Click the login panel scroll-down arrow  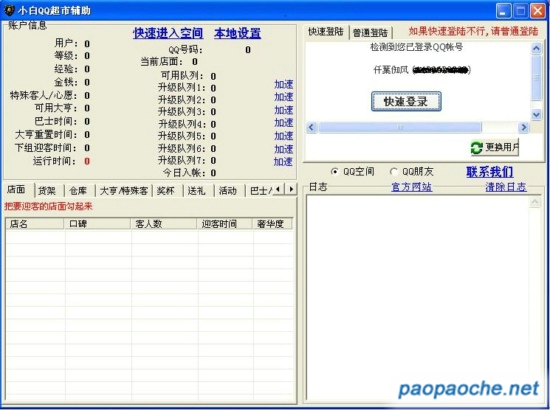pos(536,114)
